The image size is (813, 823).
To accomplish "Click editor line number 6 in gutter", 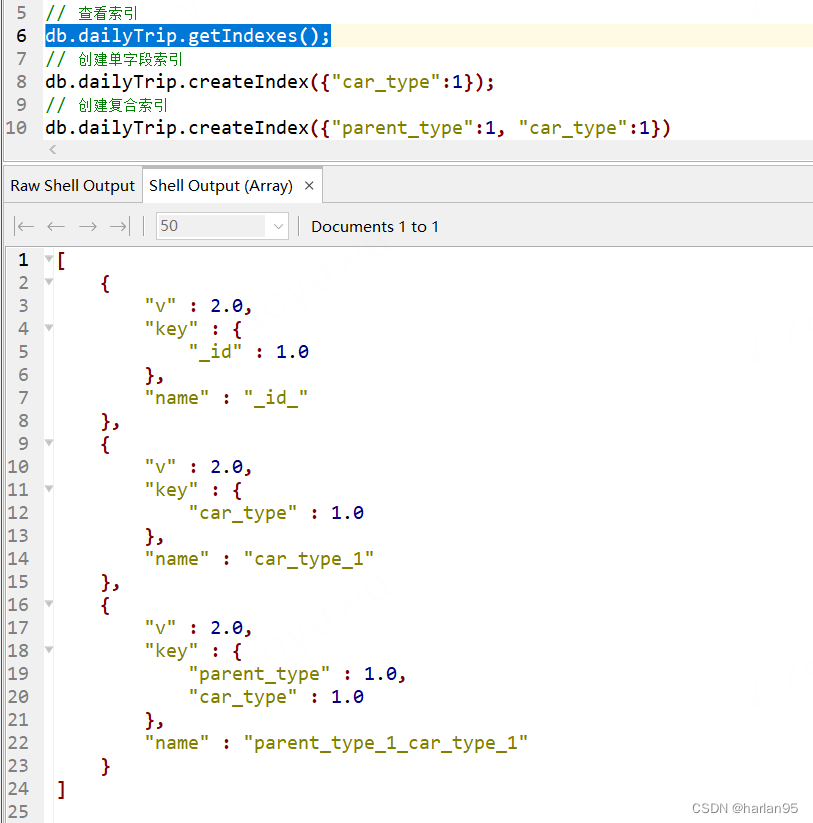I will 22,36.
